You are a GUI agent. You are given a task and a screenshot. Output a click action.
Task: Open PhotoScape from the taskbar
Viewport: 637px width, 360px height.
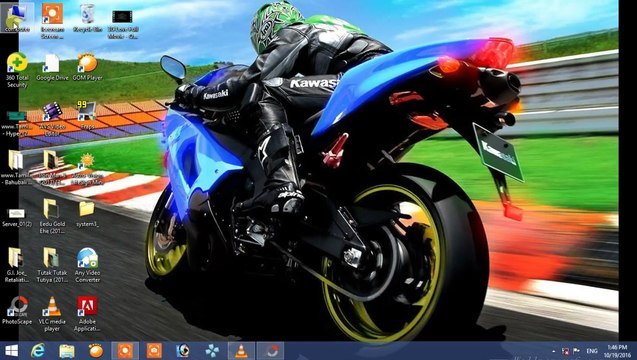click(x=271, y=351)
